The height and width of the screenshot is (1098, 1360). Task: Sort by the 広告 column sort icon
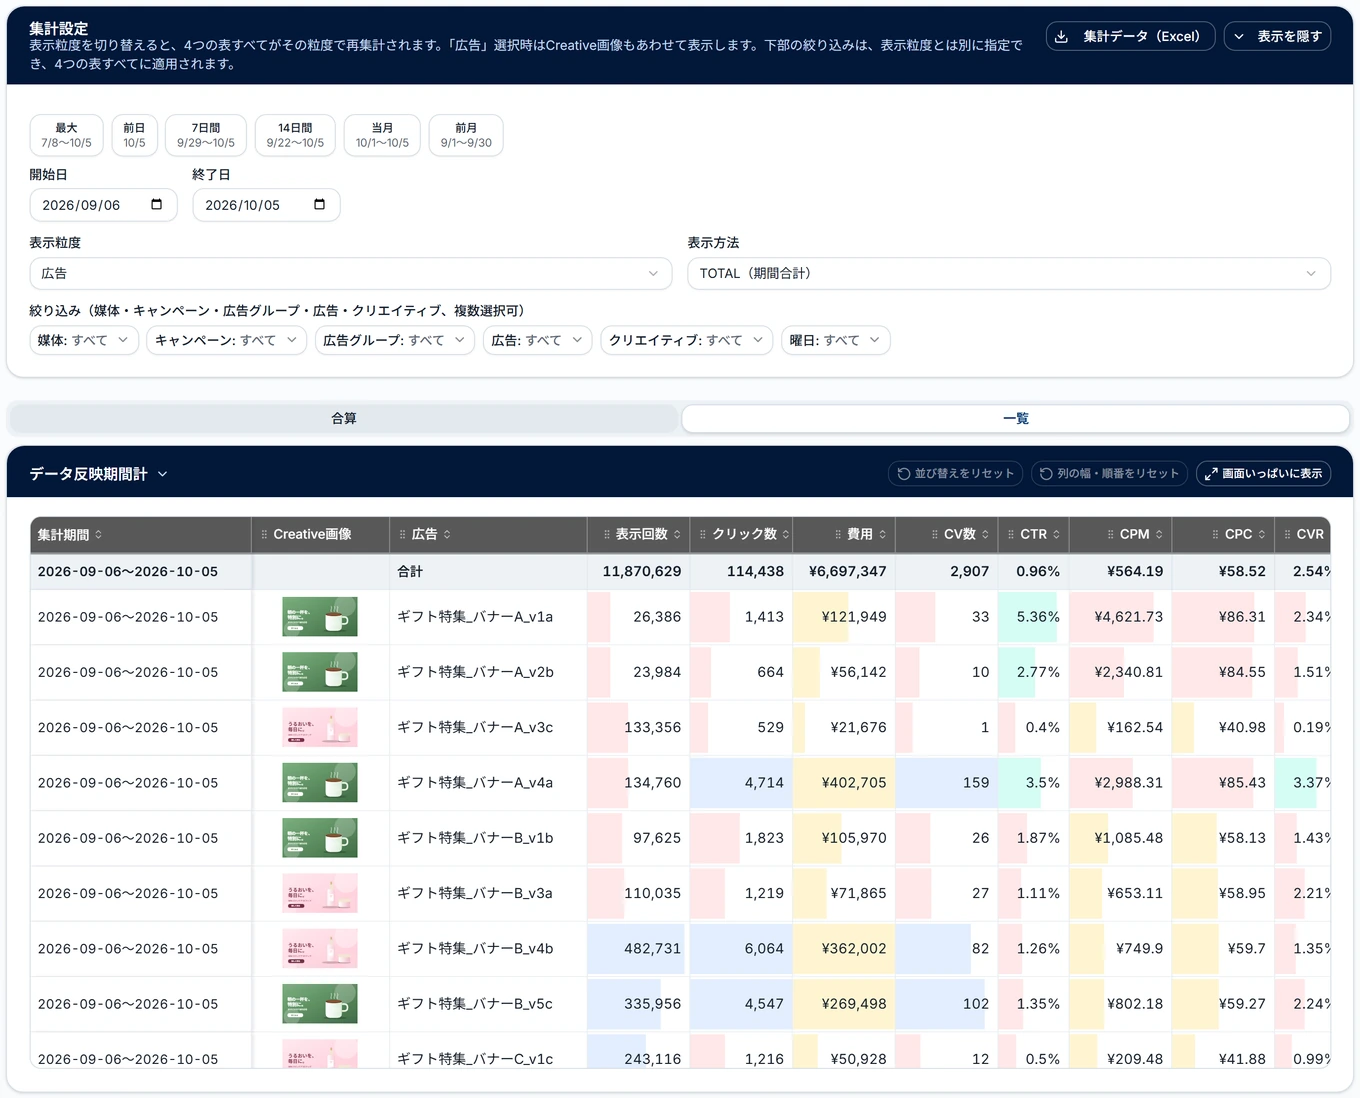pyautogui.click(x=447, y=535)
